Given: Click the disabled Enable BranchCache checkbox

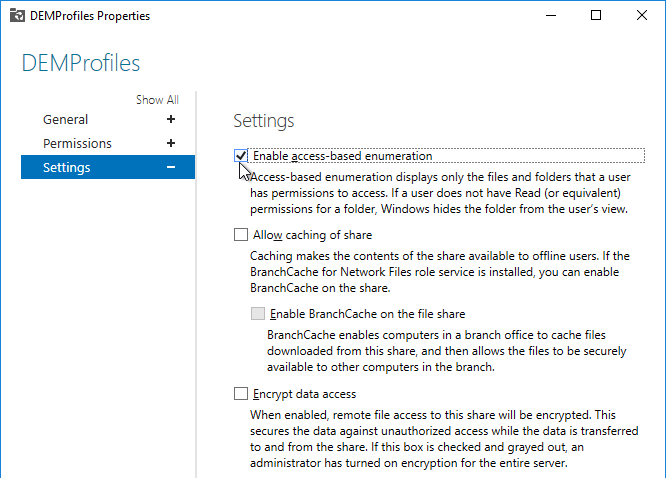Looking at the screenshot, I should click(258, 314).
